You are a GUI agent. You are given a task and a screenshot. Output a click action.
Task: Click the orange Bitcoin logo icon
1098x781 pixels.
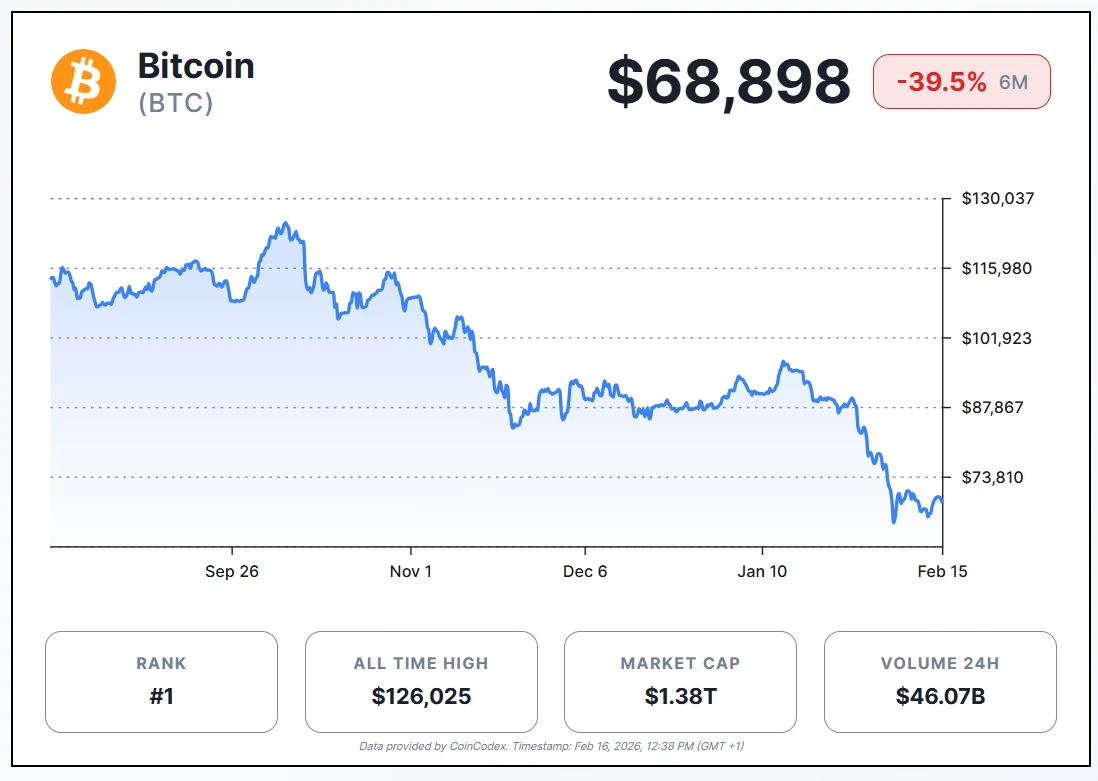pyautogui.click(x=84, y=81)
